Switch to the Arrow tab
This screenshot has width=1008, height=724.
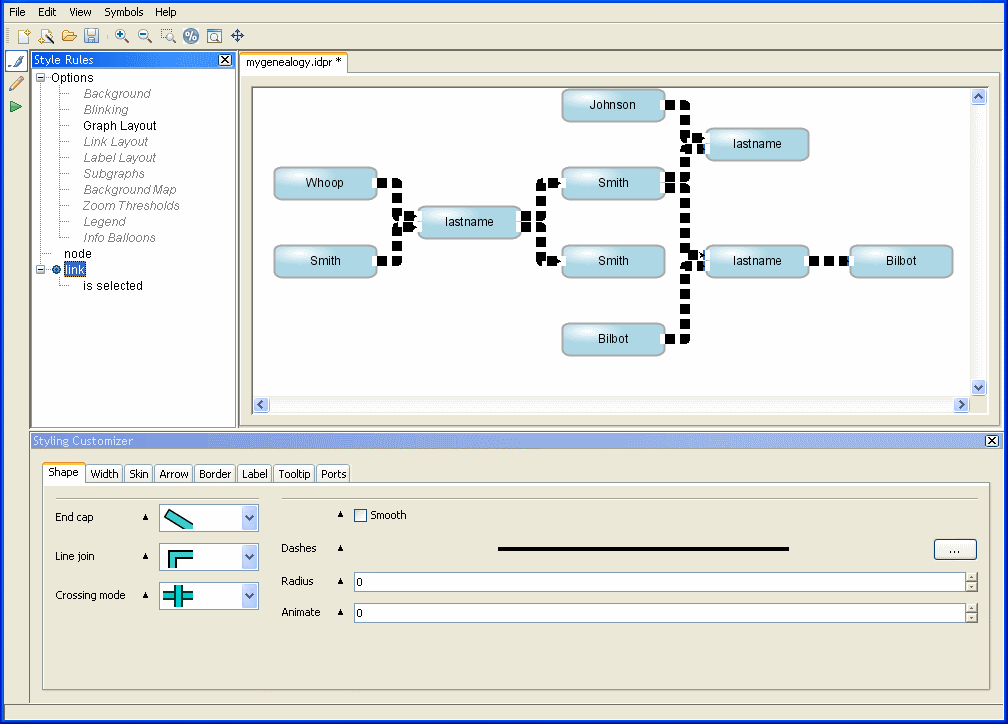coord(174,474)
